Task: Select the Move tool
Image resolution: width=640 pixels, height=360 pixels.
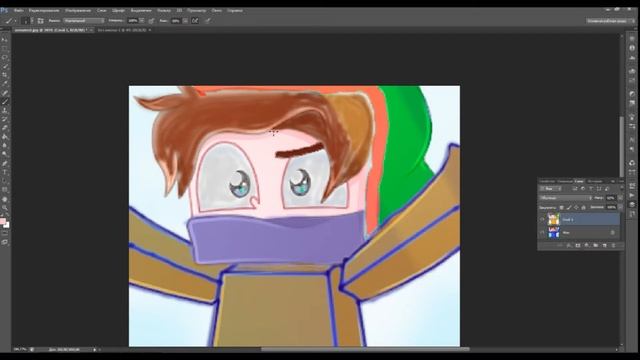Action: [x=5, y=39]
